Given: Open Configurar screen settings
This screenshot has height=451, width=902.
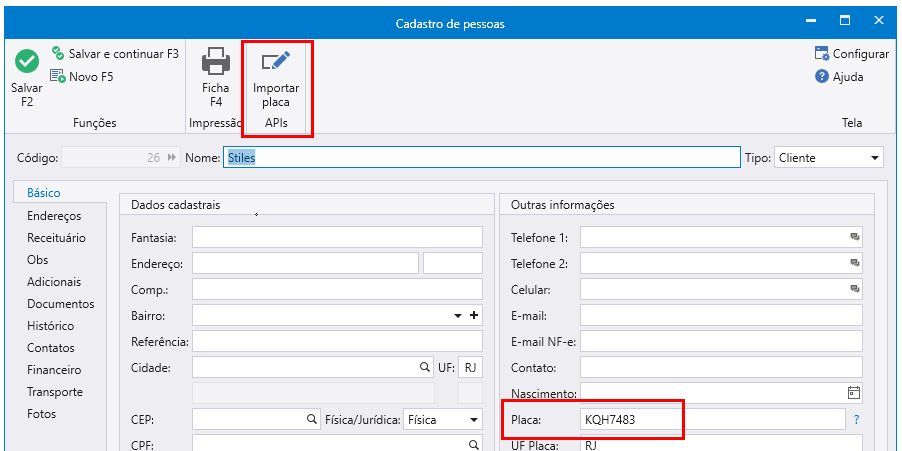Looking at the screenshot, I should [x=851, y=54].
